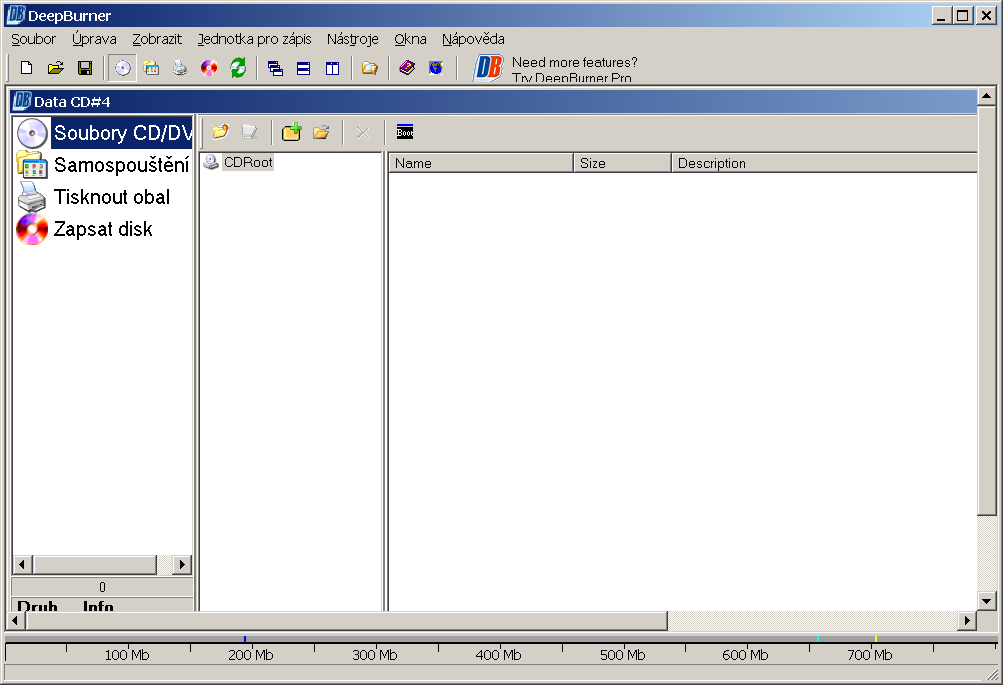The width and height of the screenshot is (1003, 685).
Task: Click the green refresh arrows icon
Action: pyautogui.click(x=238, y=68)
